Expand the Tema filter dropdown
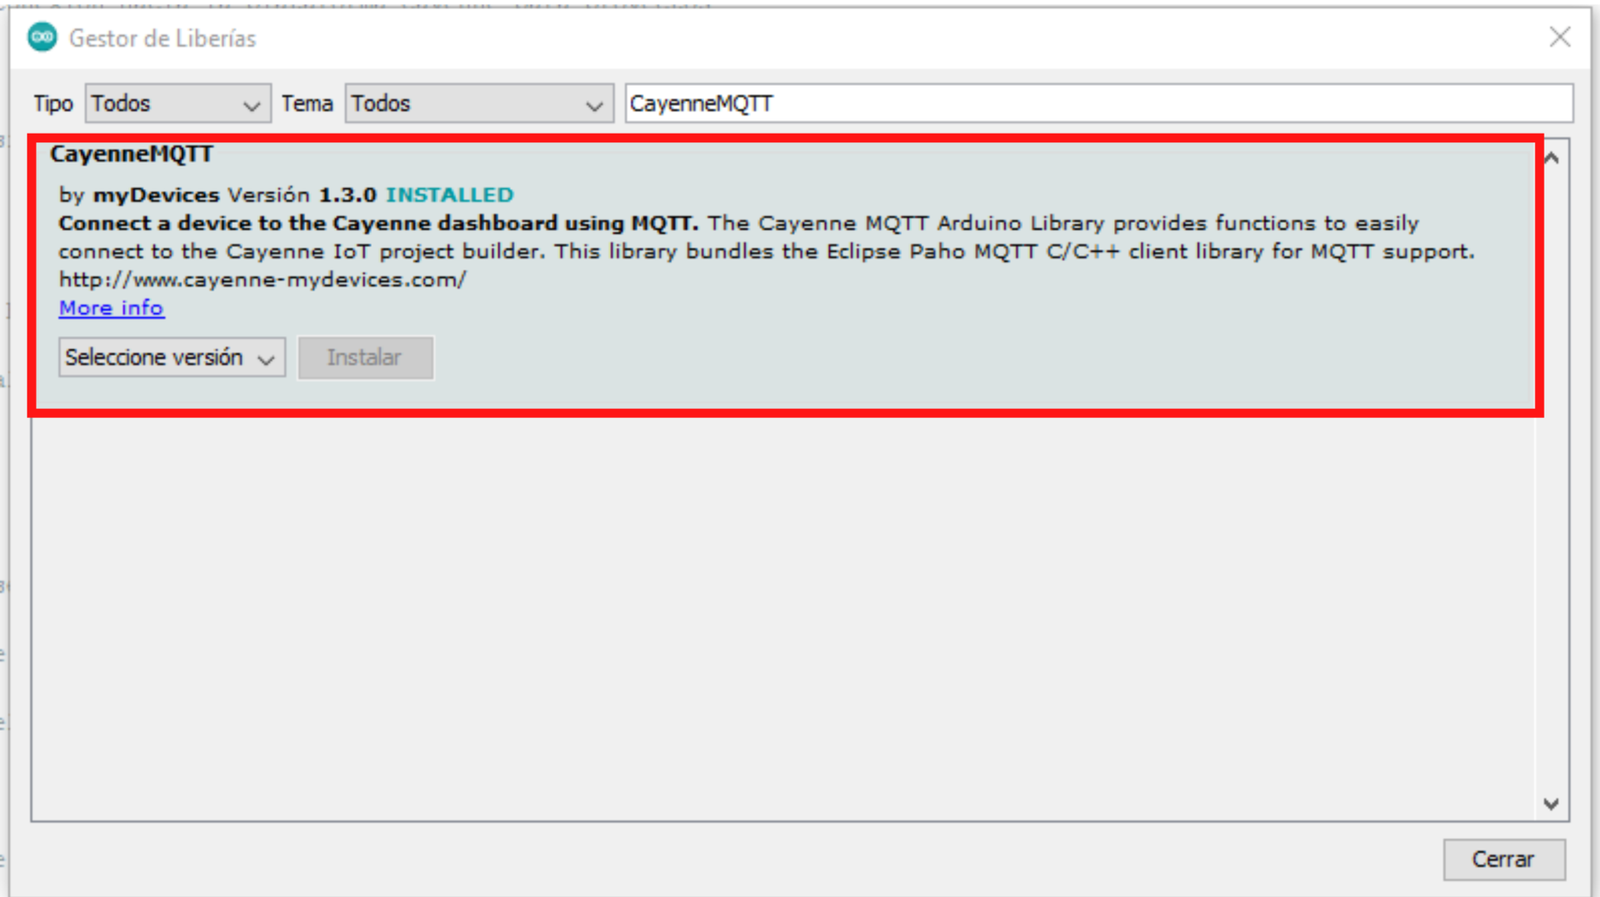 point(478,104)
